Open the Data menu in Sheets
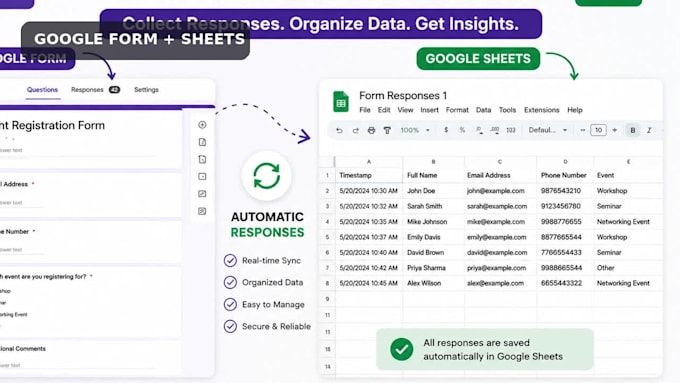This screenshot has width=680, height=383. (x=483, y=110)
